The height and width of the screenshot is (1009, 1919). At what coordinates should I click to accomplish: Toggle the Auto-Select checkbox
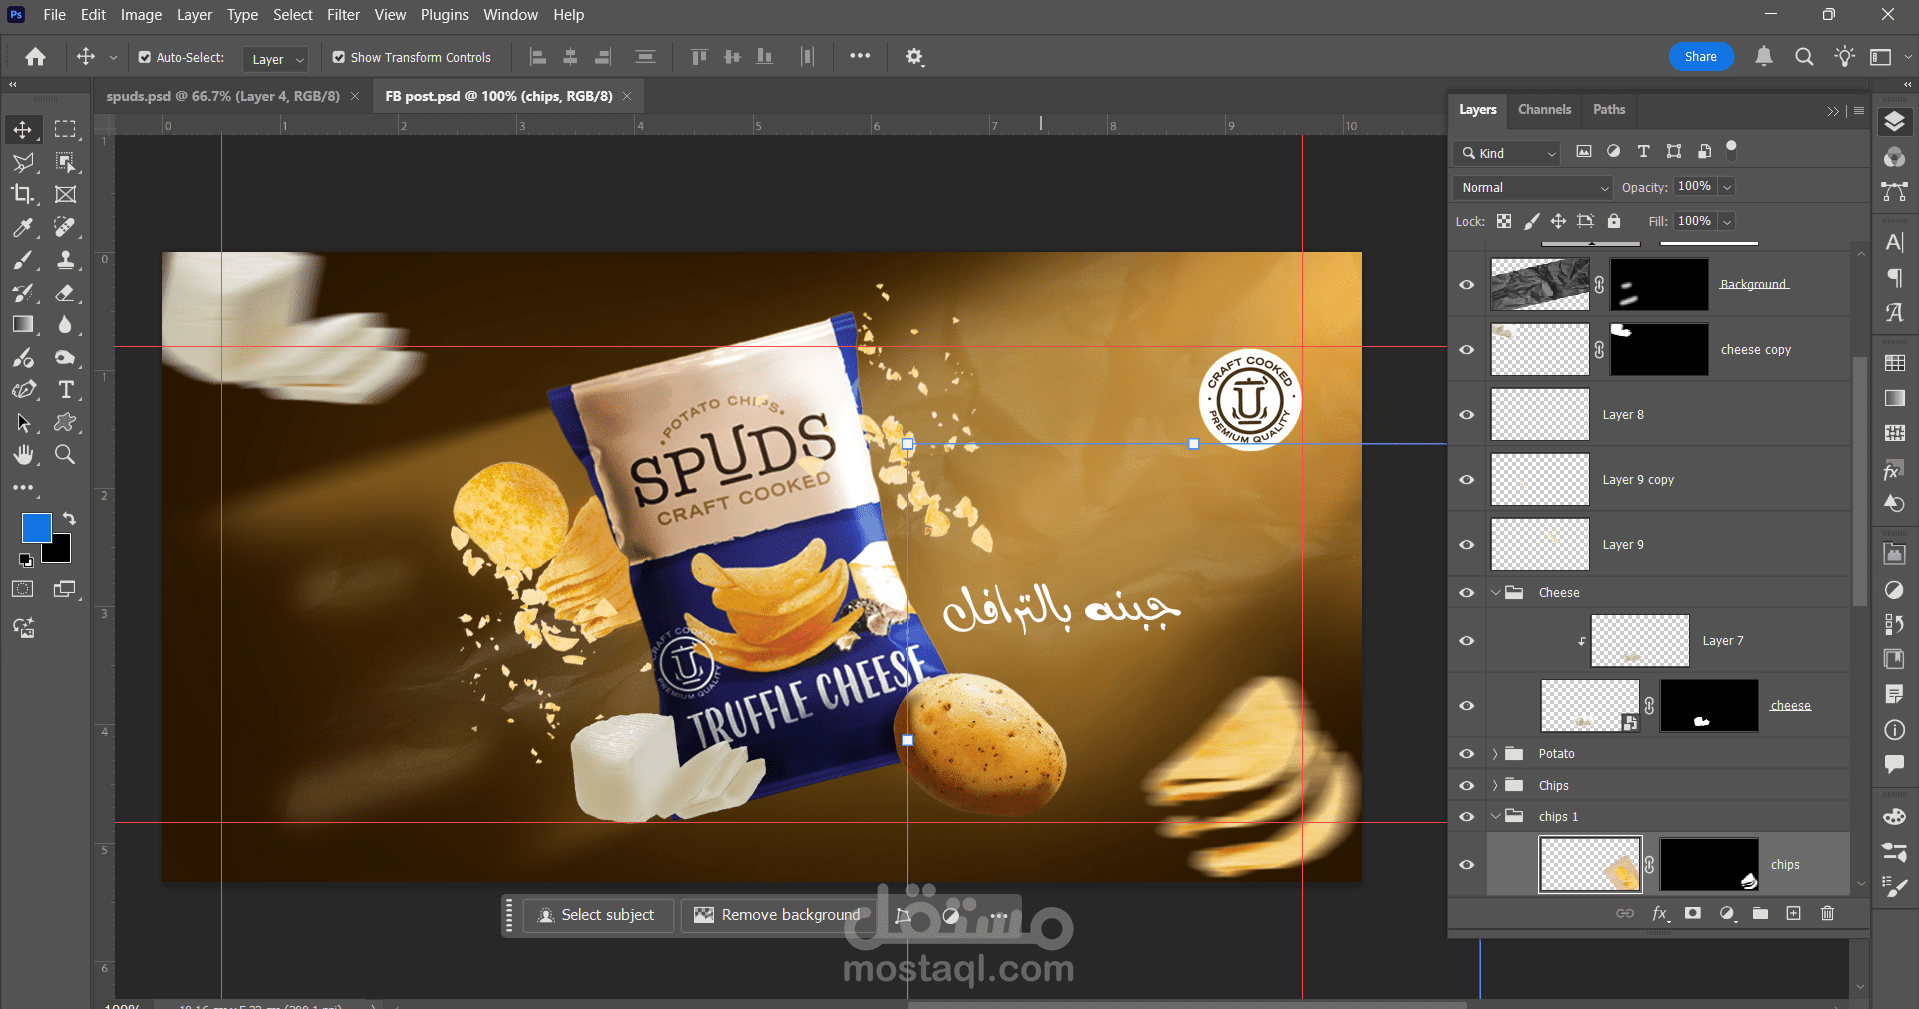pos(145,58)
